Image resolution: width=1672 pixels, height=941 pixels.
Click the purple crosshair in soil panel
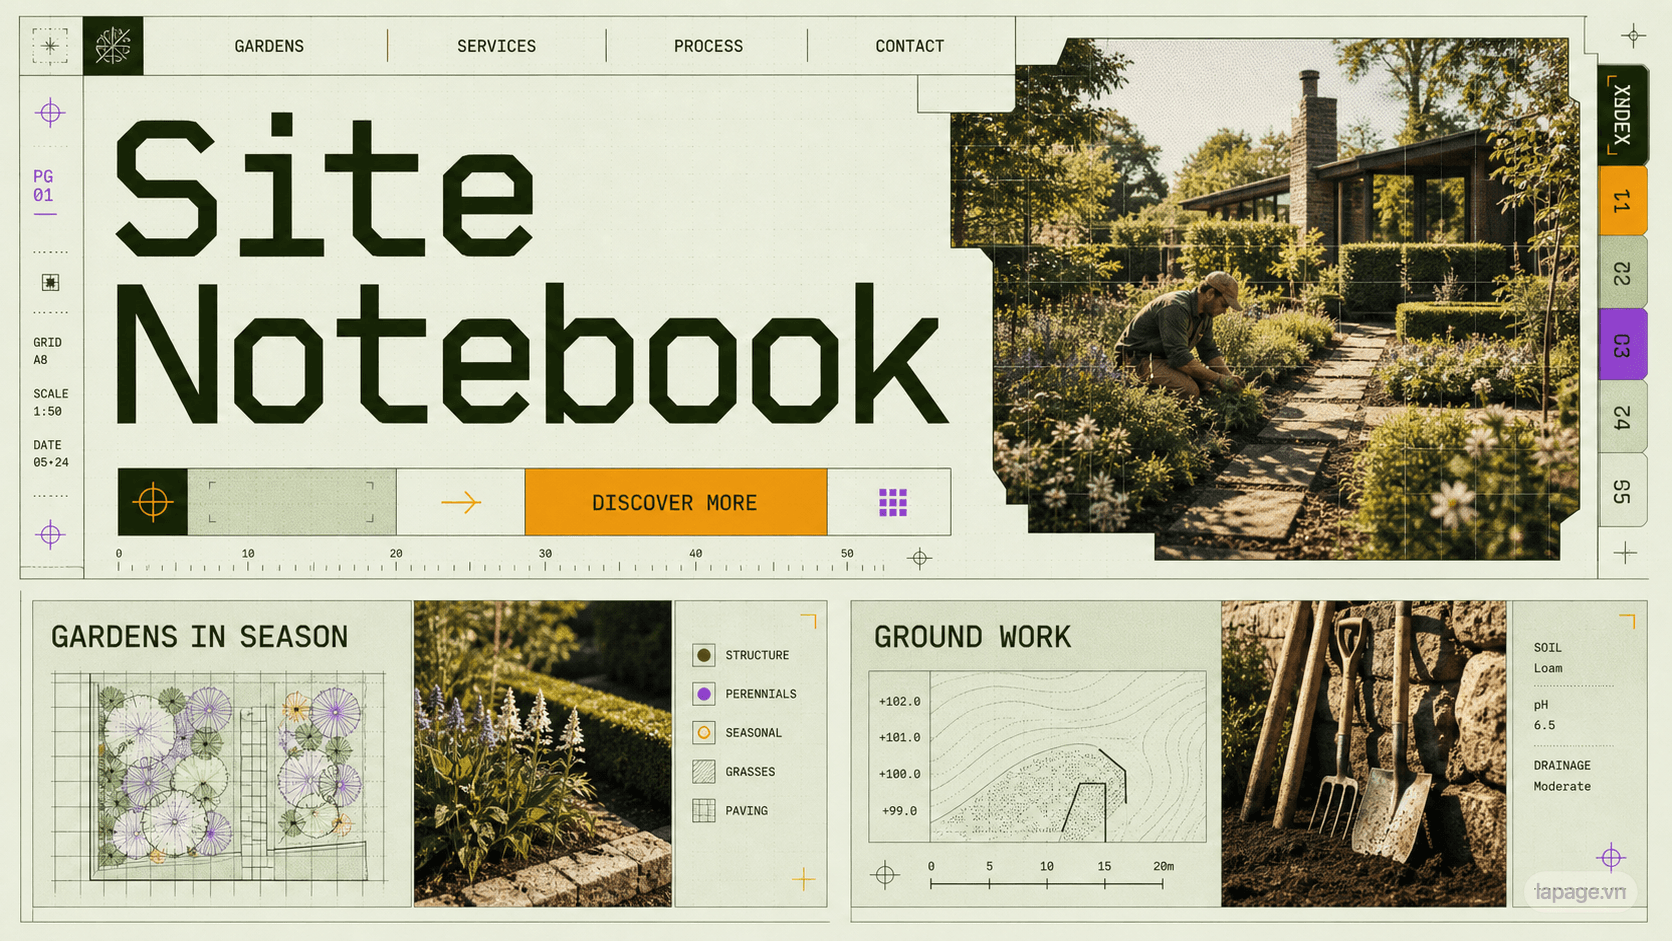coord(1611,857)
